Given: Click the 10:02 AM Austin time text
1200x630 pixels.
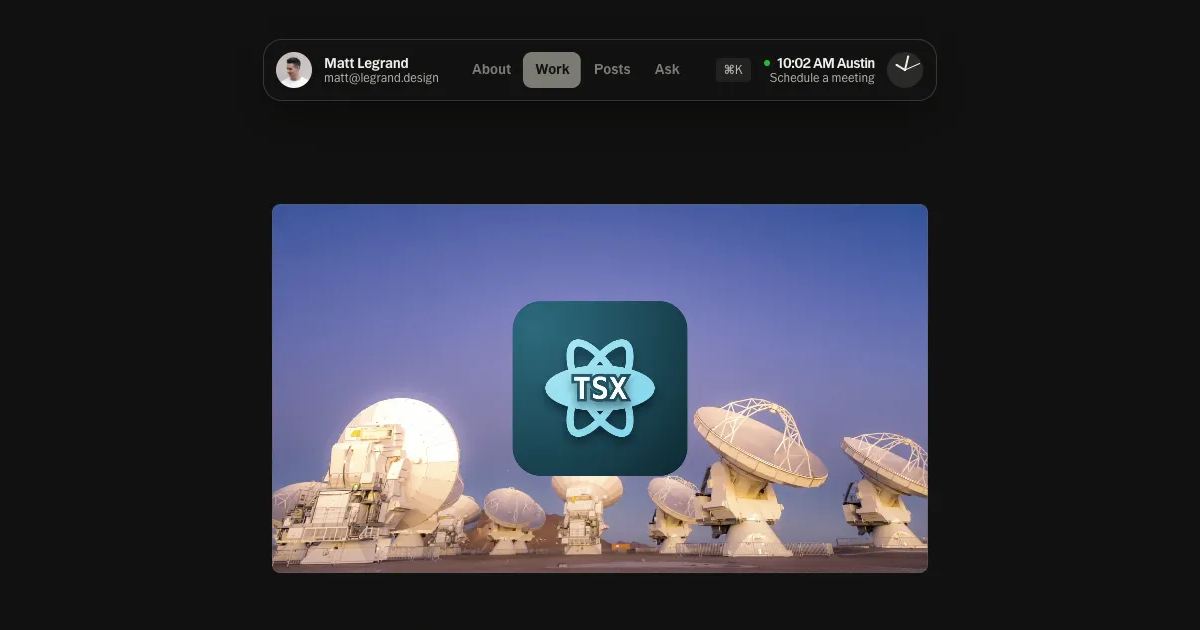Looking at the screenshot, I should tap(826, 63).
